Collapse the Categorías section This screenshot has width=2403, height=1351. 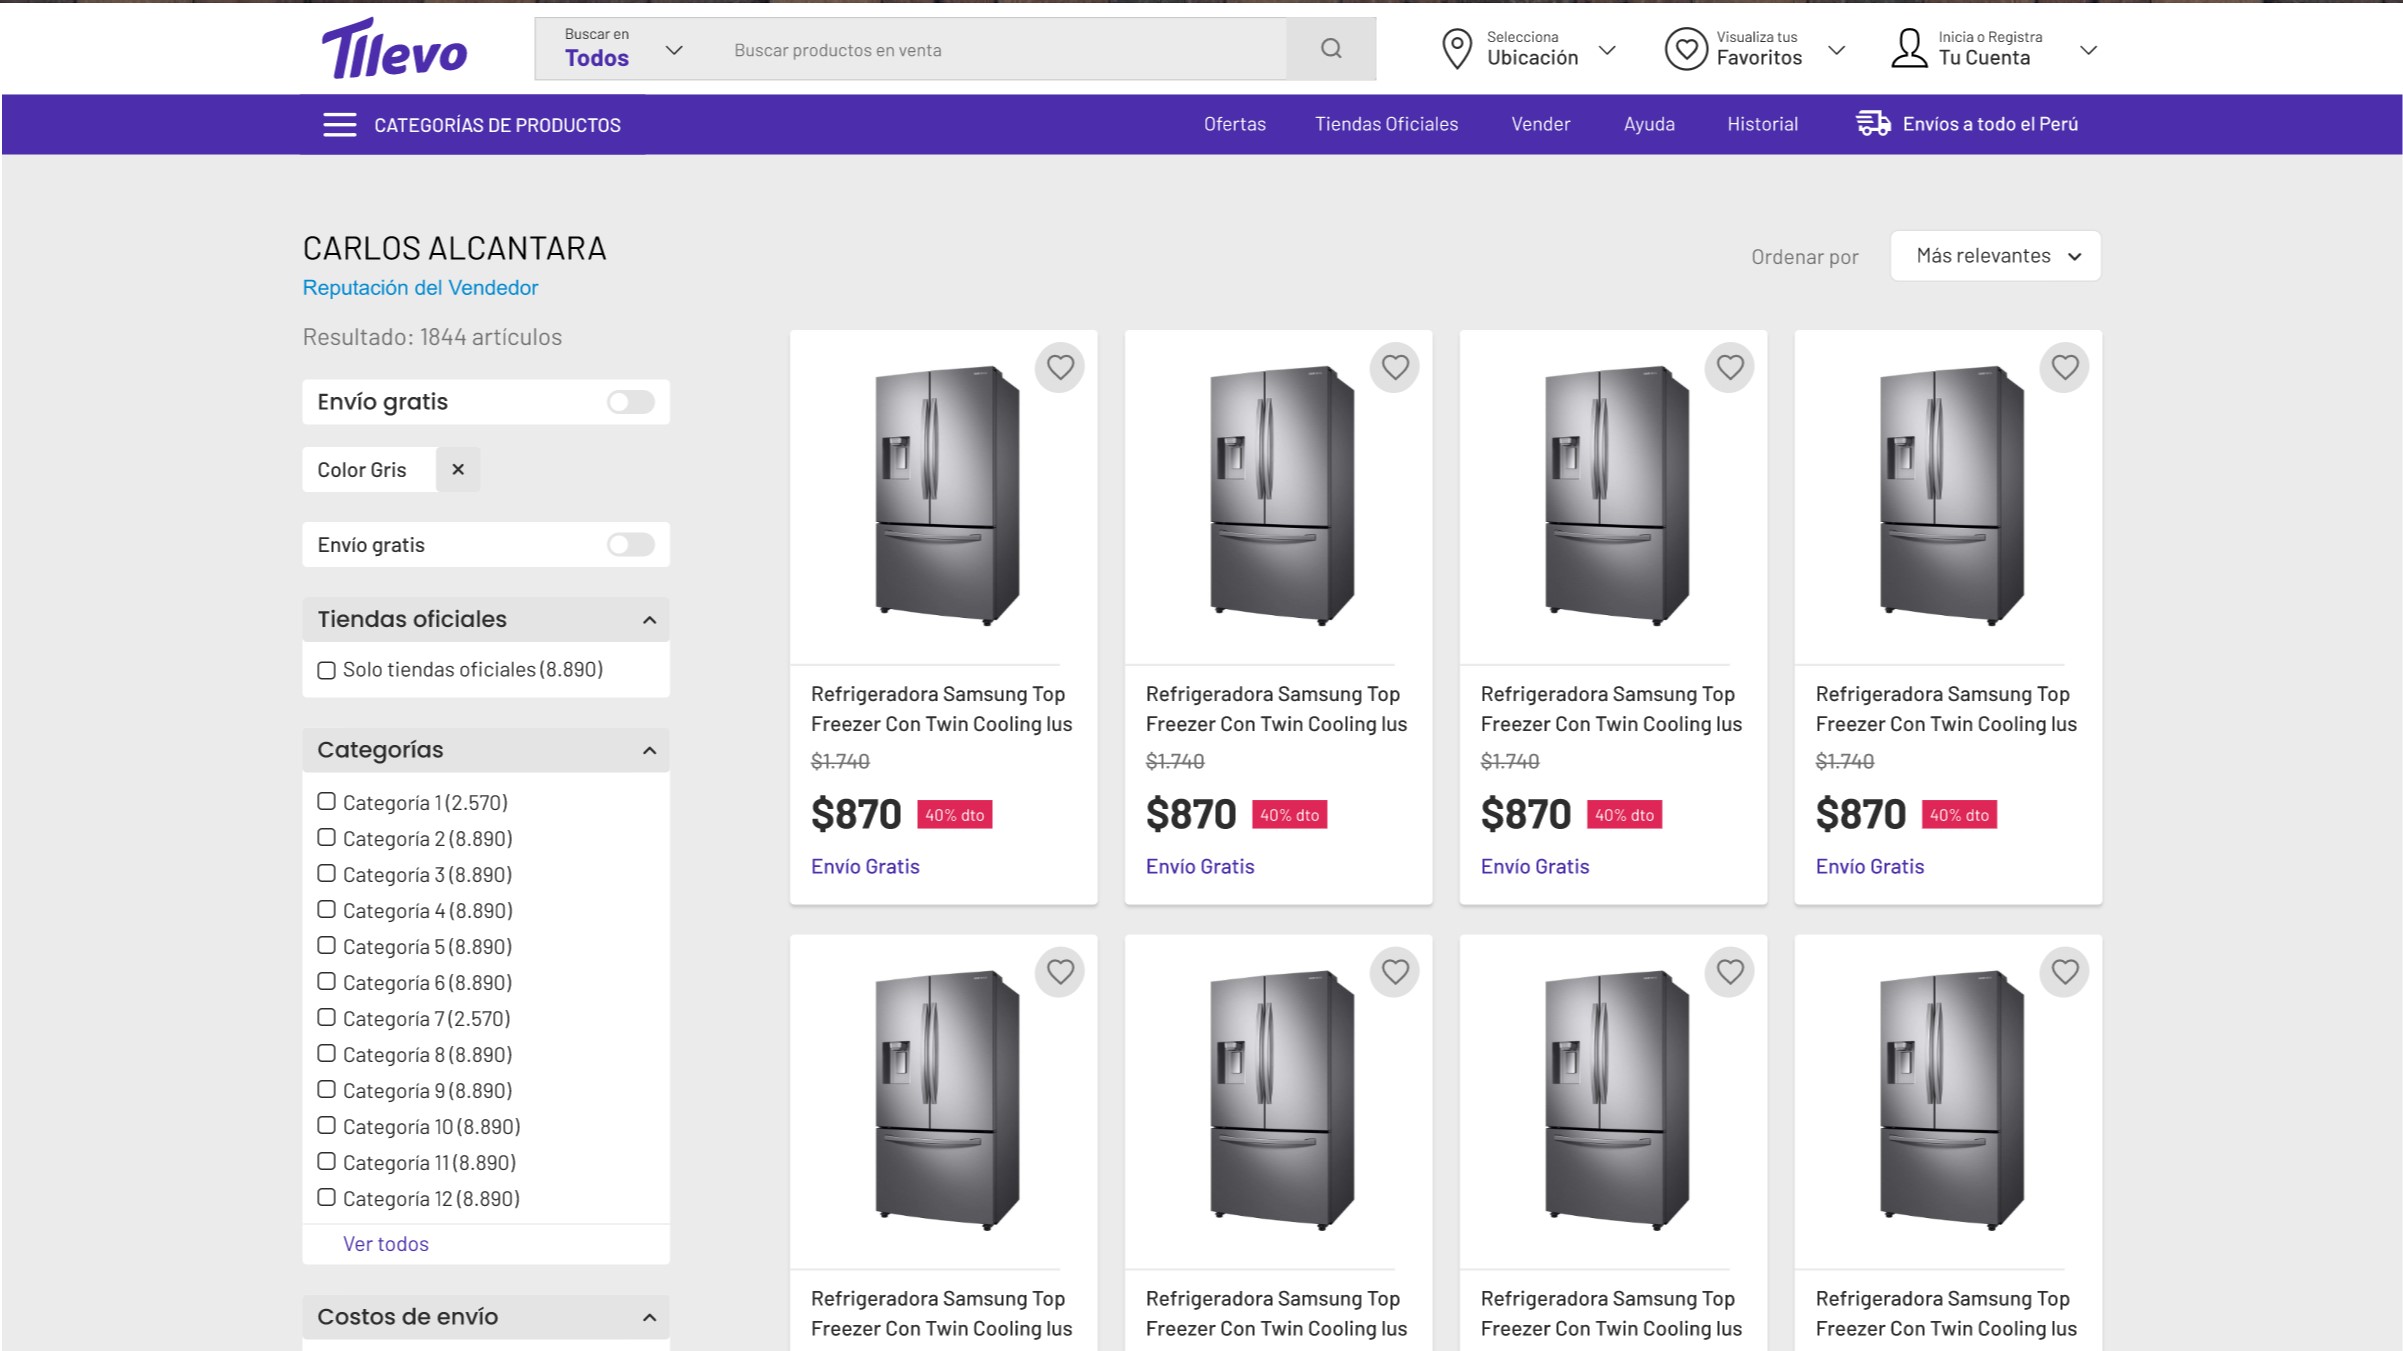coord(649,751)
